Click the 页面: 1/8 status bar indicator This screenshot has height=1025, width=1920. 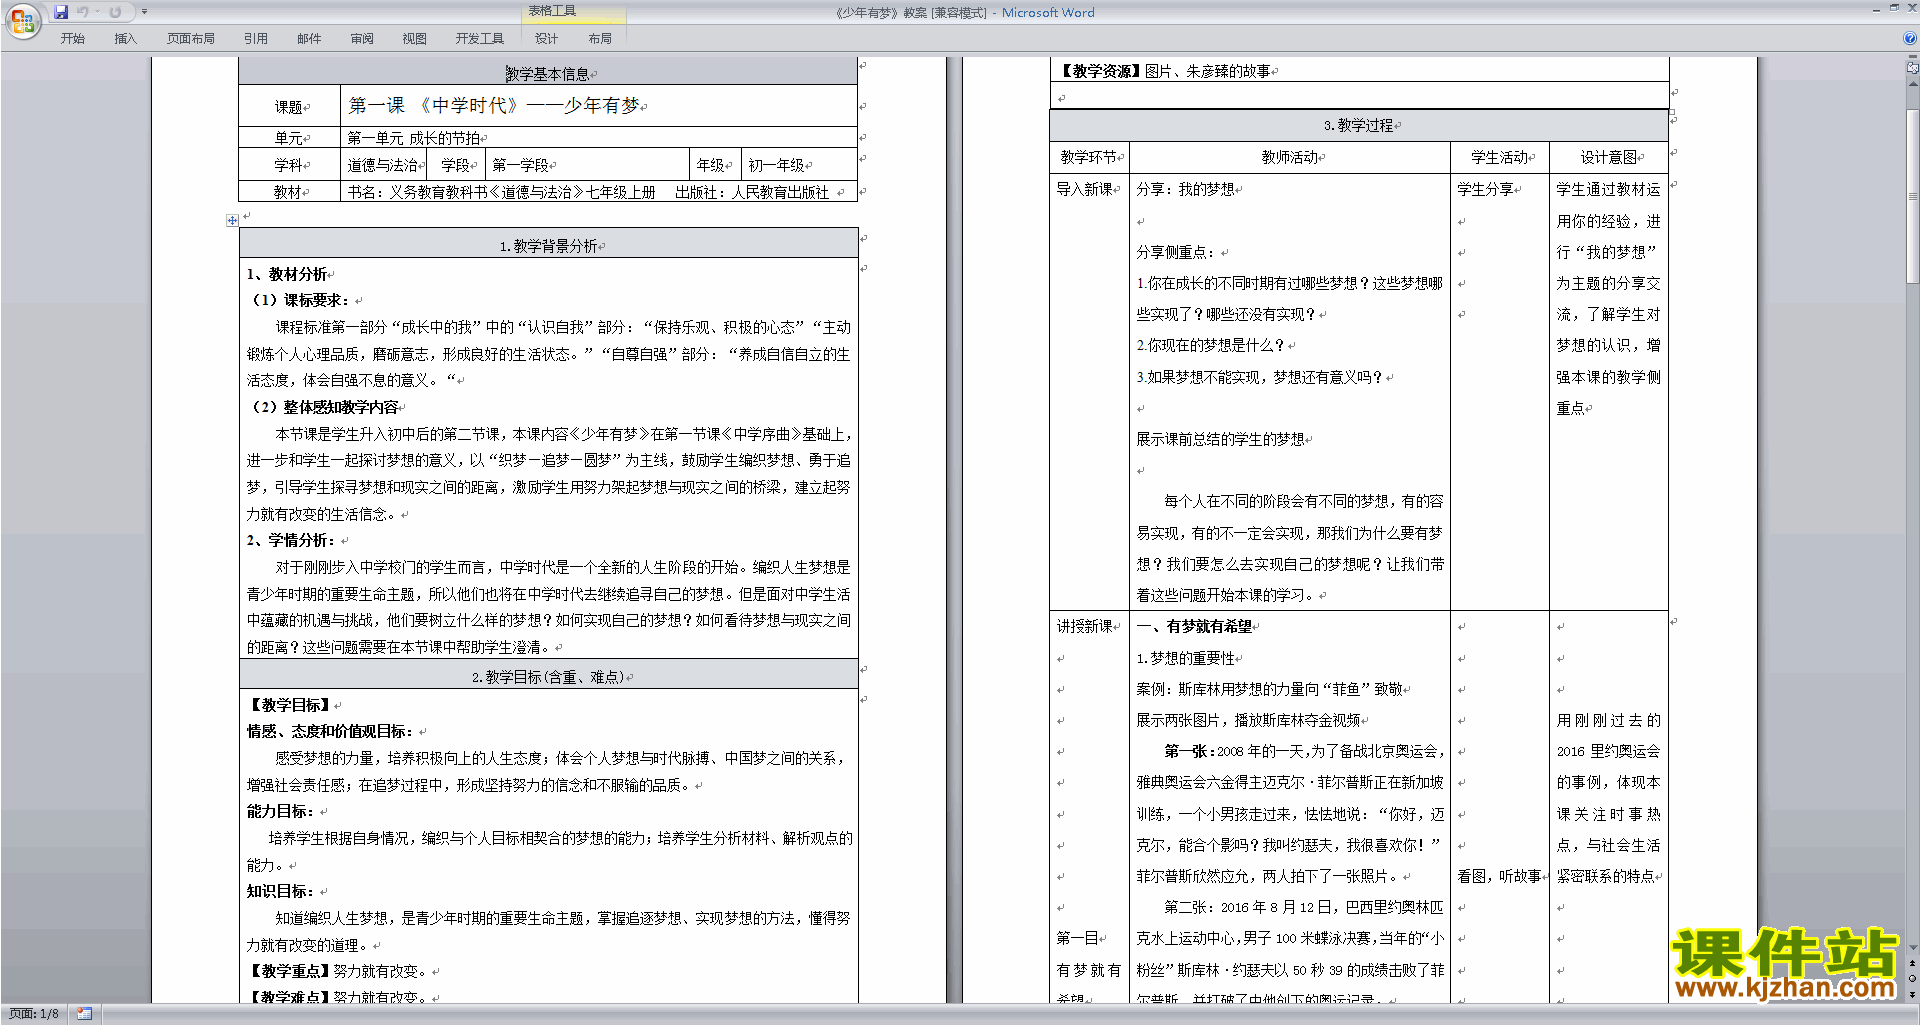click(x=34, y=1014)
